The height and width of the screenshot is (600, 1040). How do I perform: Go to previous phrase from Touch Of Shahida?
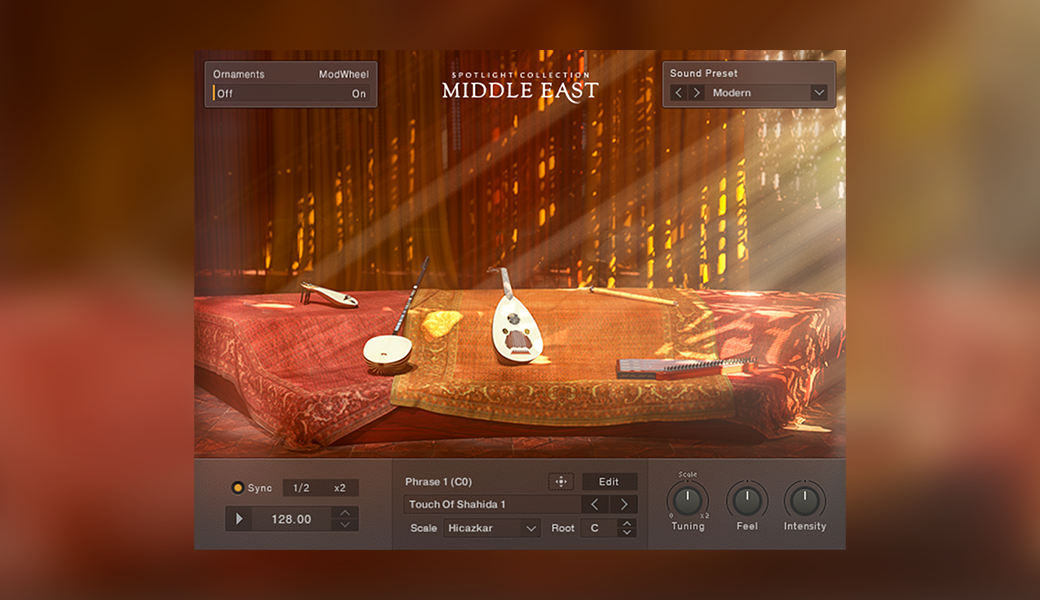point(594,505)
